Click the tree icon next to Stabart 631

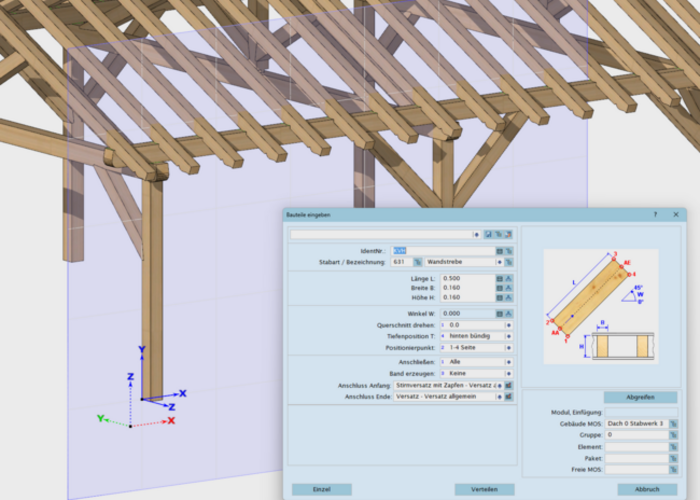pos(417,262)
